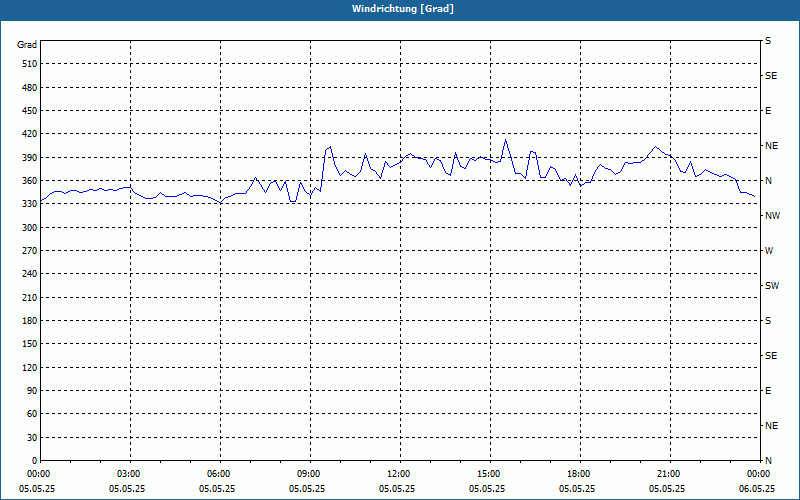Click the N compass label beside the 0 baseline

tap(768, 460)
